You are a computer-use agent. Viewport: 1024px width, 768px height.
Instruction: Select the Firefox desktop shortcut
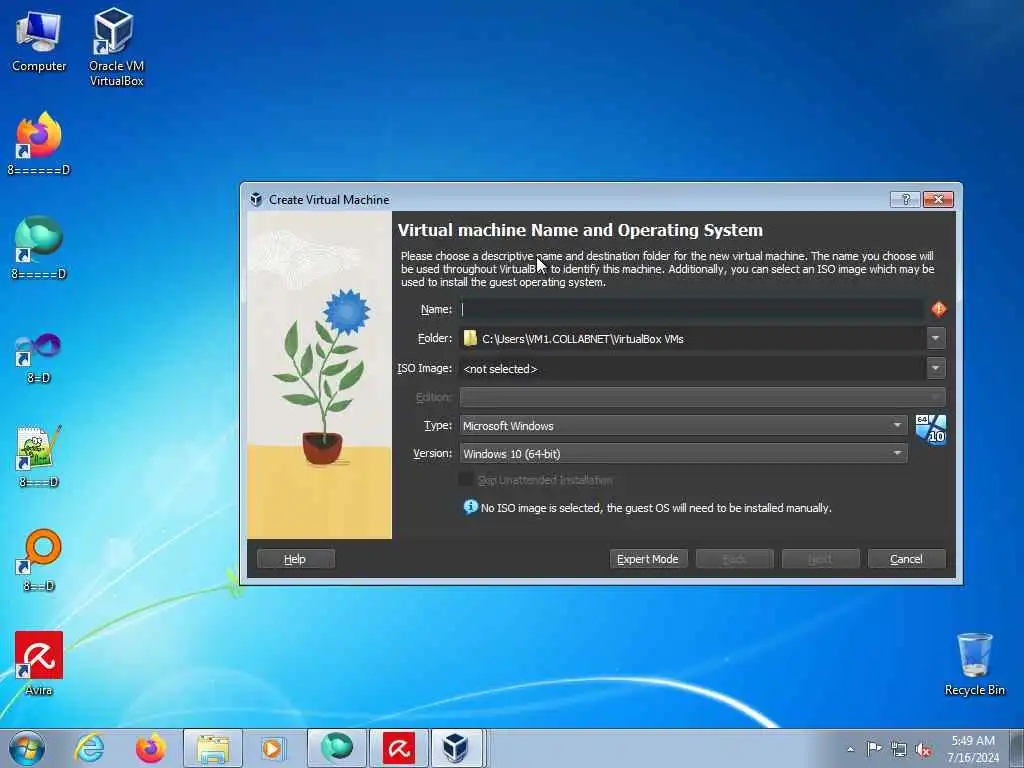(39, 144)
